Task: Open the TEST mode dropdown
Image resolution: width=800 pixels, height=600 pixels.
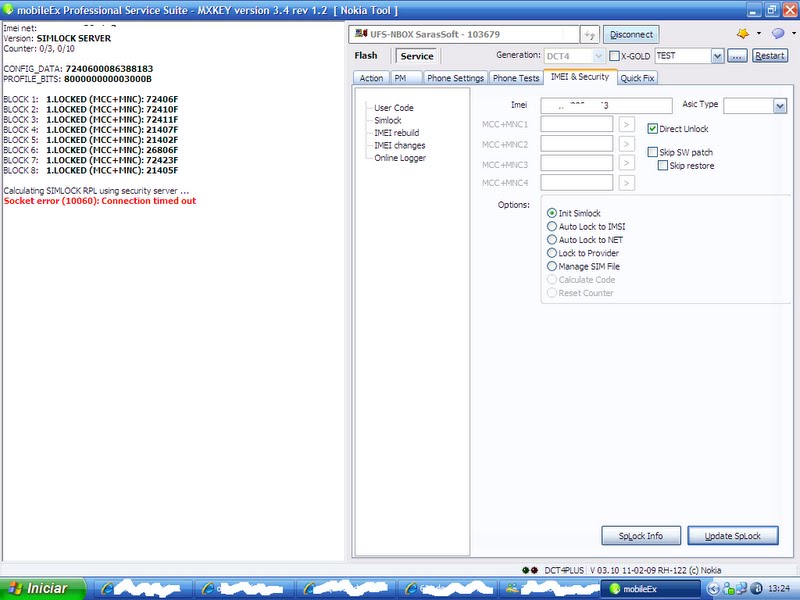Action: click(x=717, y=56)
